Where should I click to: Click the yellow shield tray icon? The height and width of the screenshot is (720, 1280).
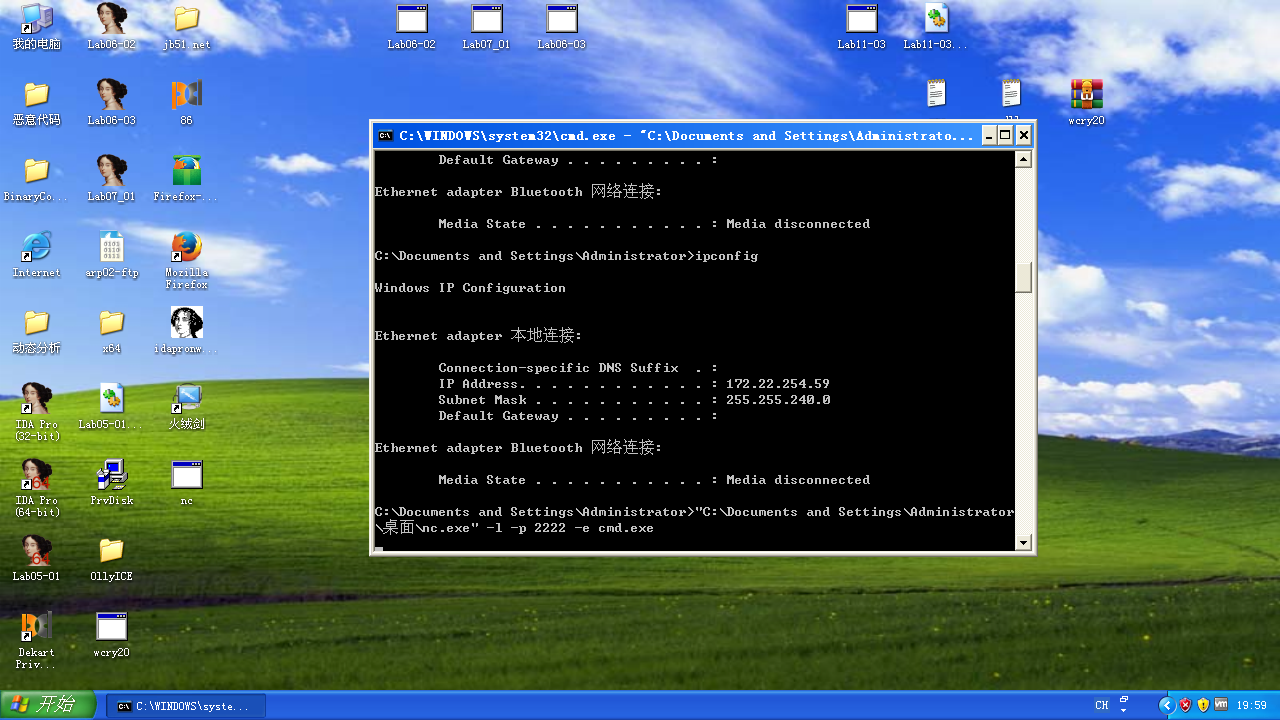pyautogui.click(x=1204, y=705)
